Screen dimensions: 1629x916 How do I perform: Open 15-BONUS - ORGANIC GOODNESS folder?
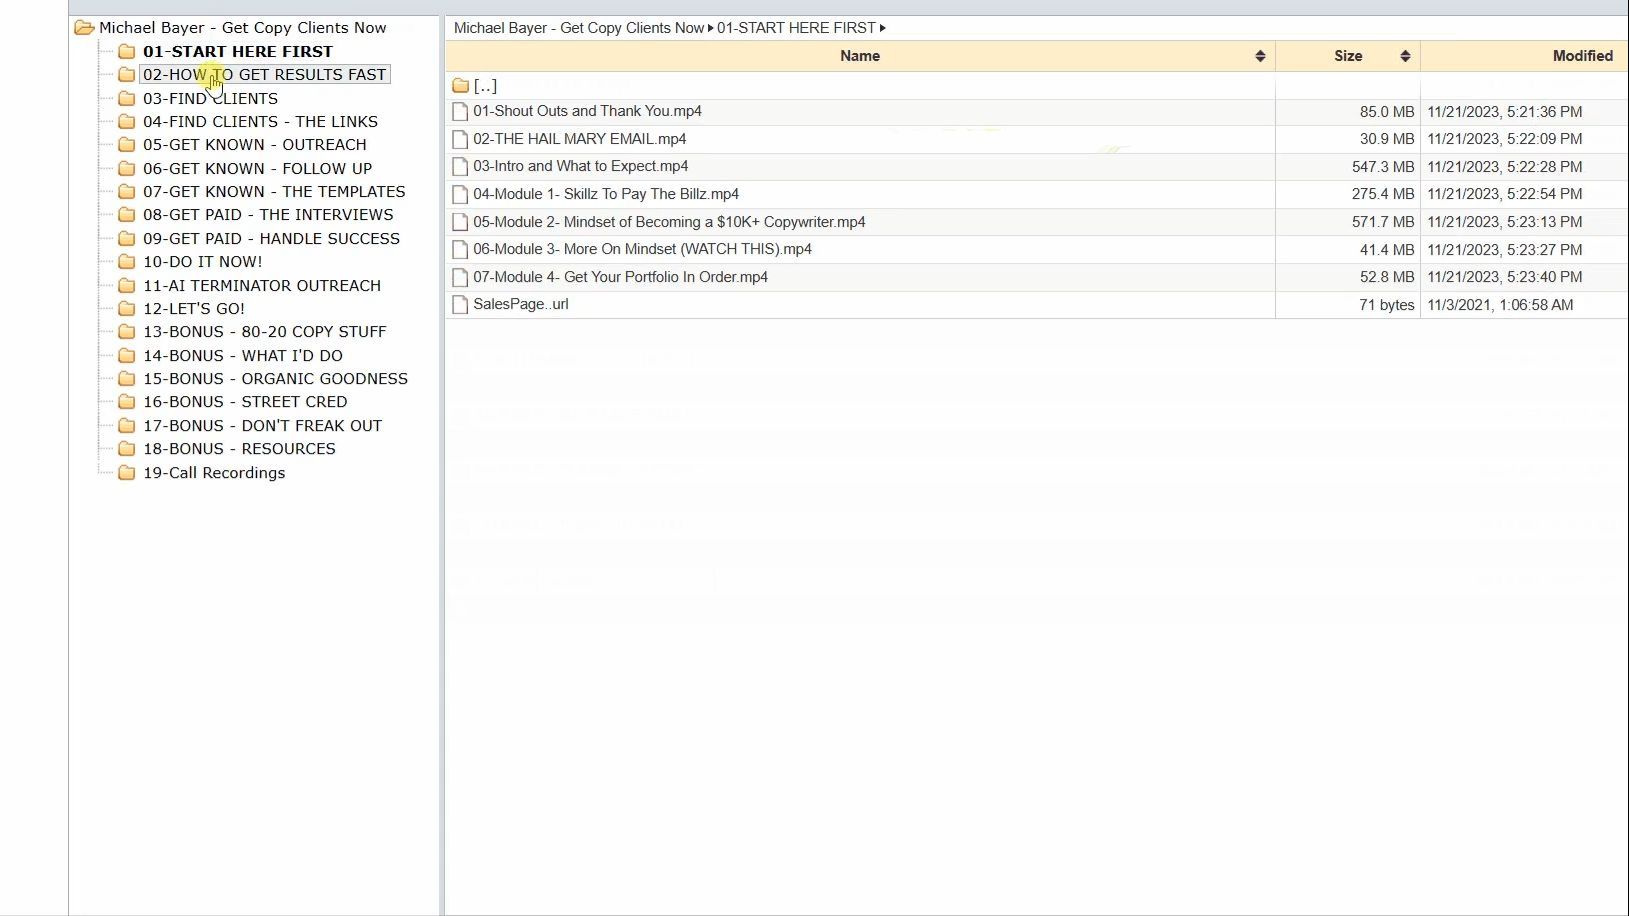point(275,378)
